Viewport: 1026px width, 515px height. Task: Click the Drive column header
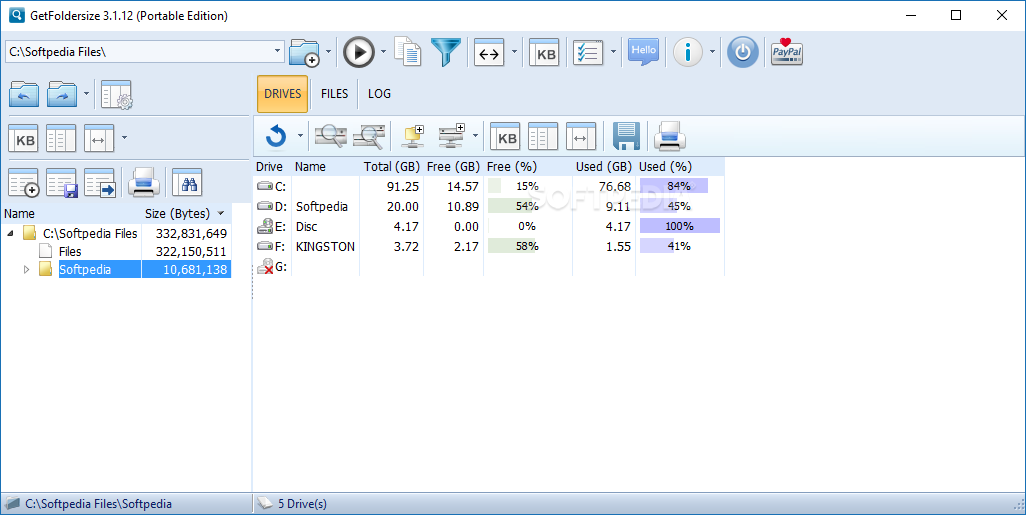pyautogui.click(x=270, y=166)
